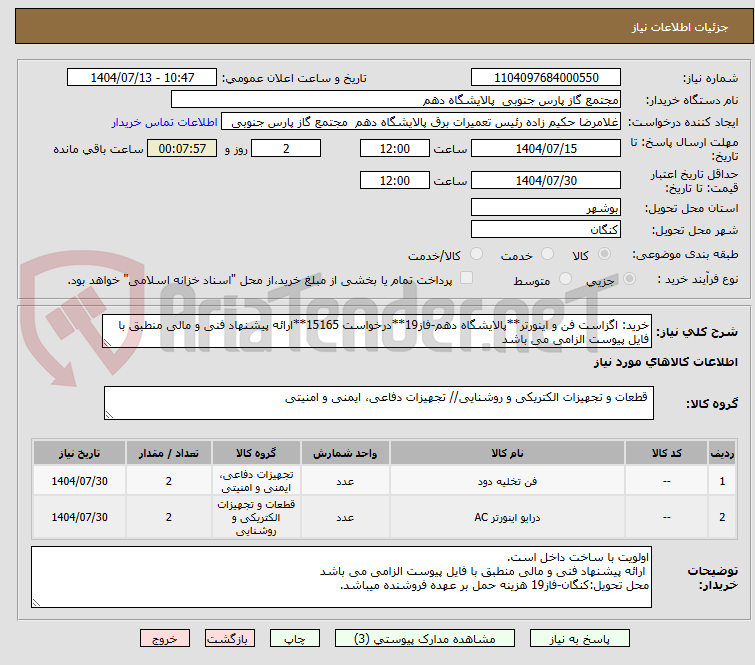Click the واحد شمارش column header
The height and width of the screenshot is (665, 755).
point(345,453)
